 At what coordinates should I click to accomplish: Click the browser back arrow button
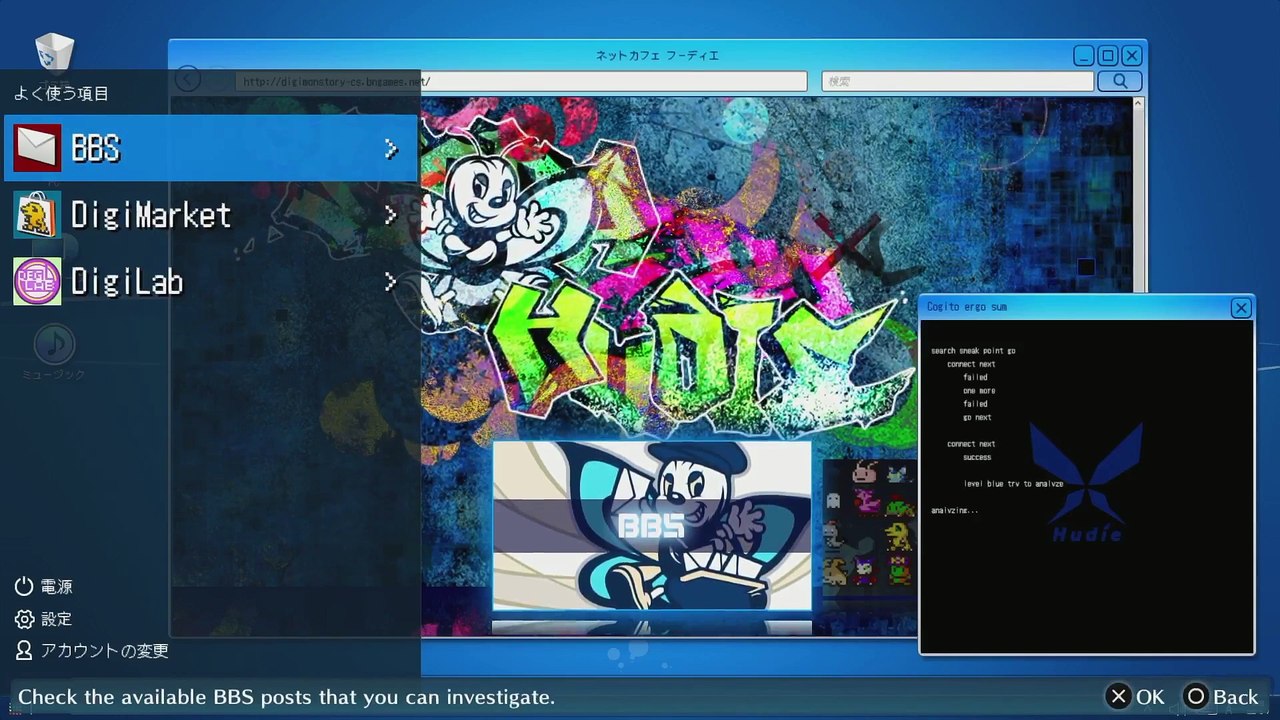188,79
